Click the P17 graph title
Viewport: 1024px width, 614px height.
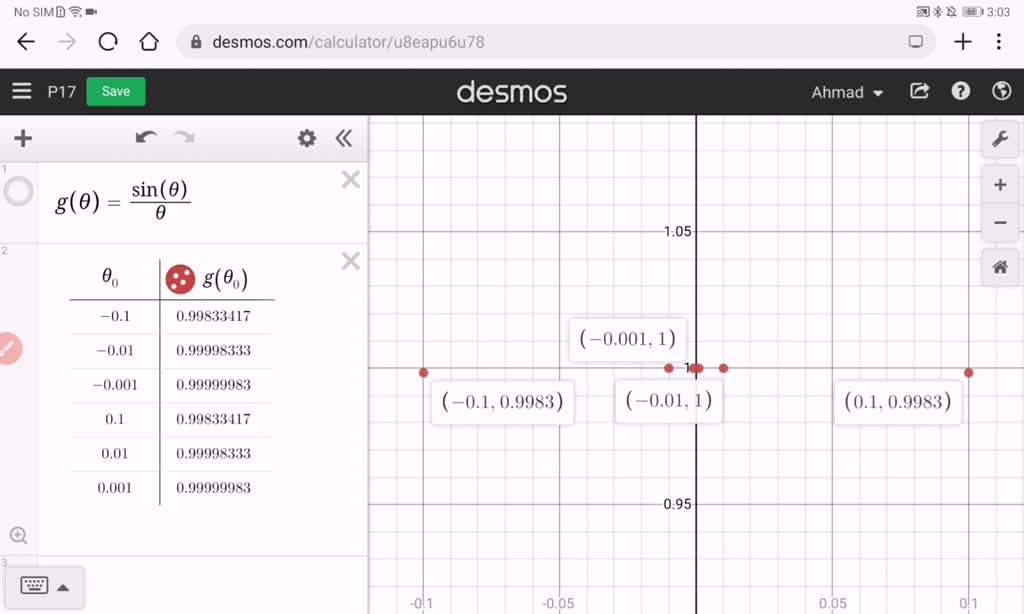[61, 91]
